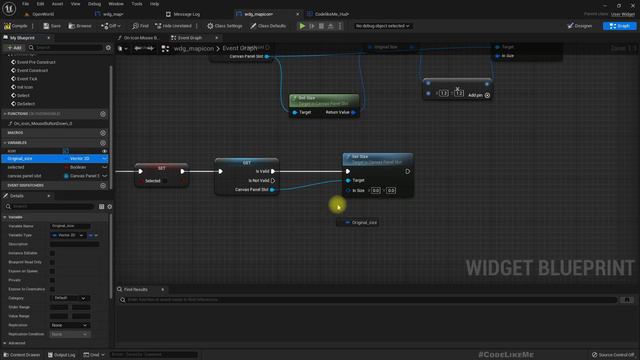The height and width of the screenshot is (360, 640).
Task: Switch to the Message Log tab
Action: coord(183,14)
